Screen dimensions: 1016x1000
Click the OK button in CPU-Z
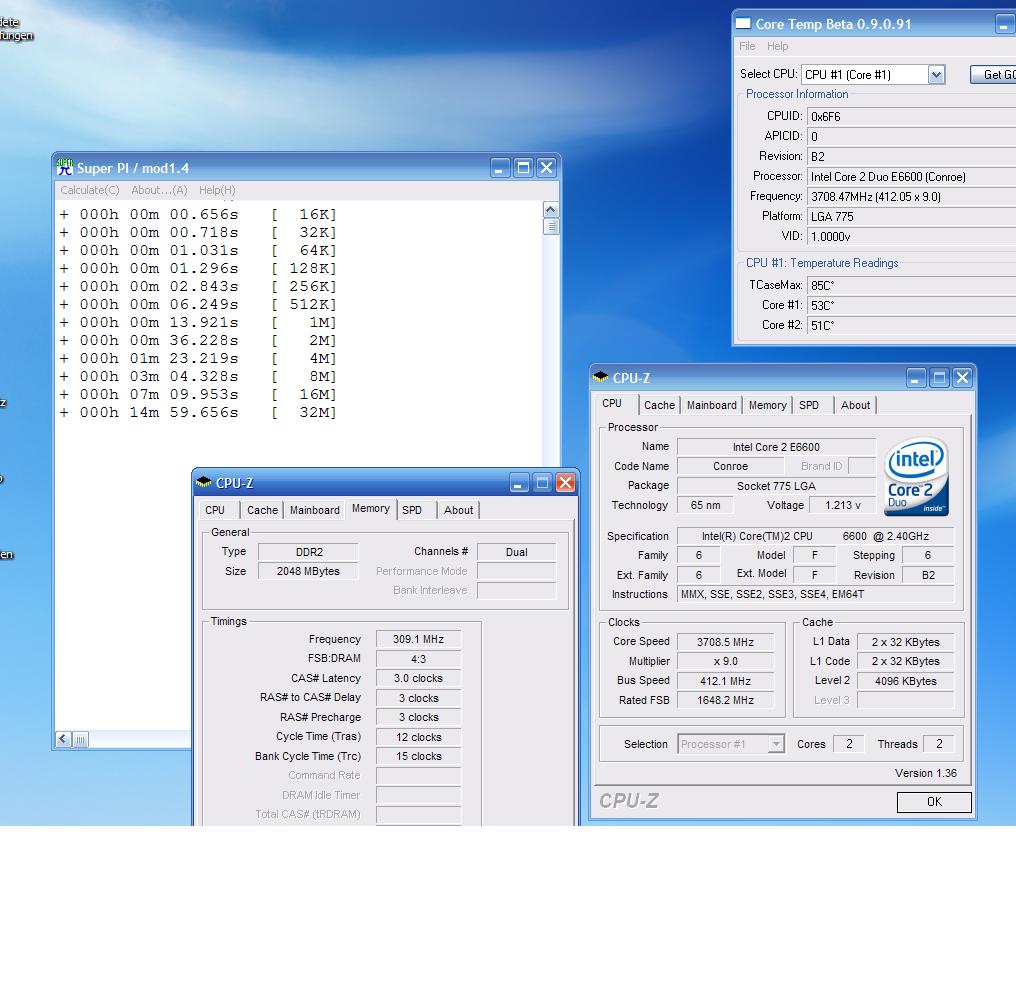pyautogui.click(x=934, y=802)
